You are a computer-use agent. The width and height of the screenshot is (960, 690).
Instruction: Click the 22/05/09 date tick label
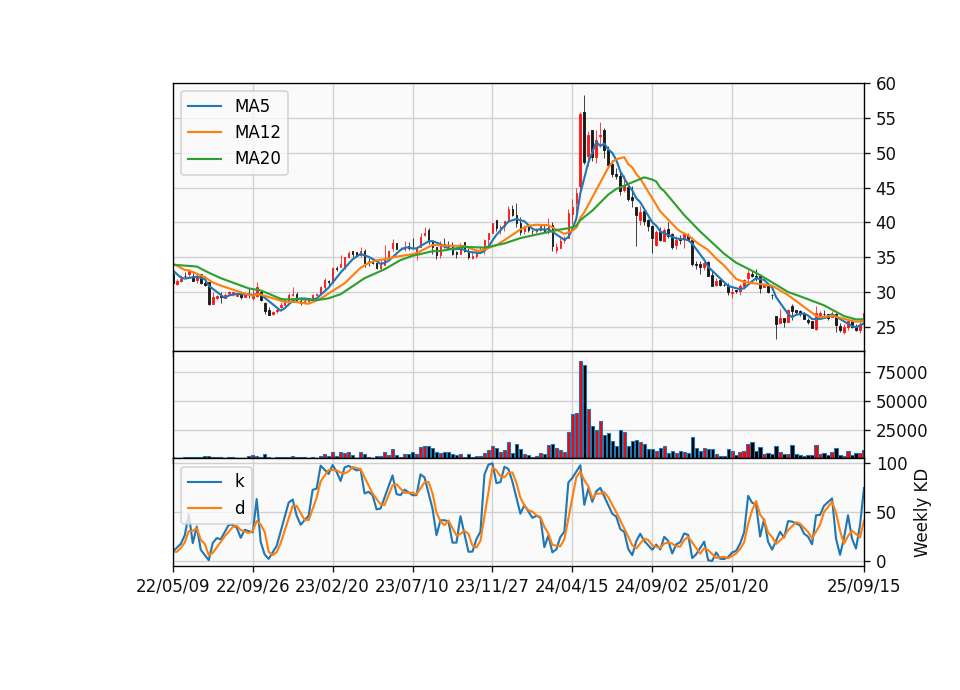(173, 587)
